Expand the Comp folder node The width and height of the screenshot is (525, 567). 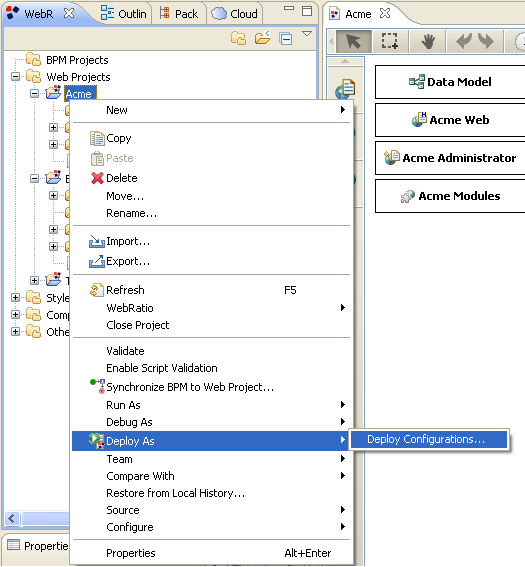click(x=15, y=315)
